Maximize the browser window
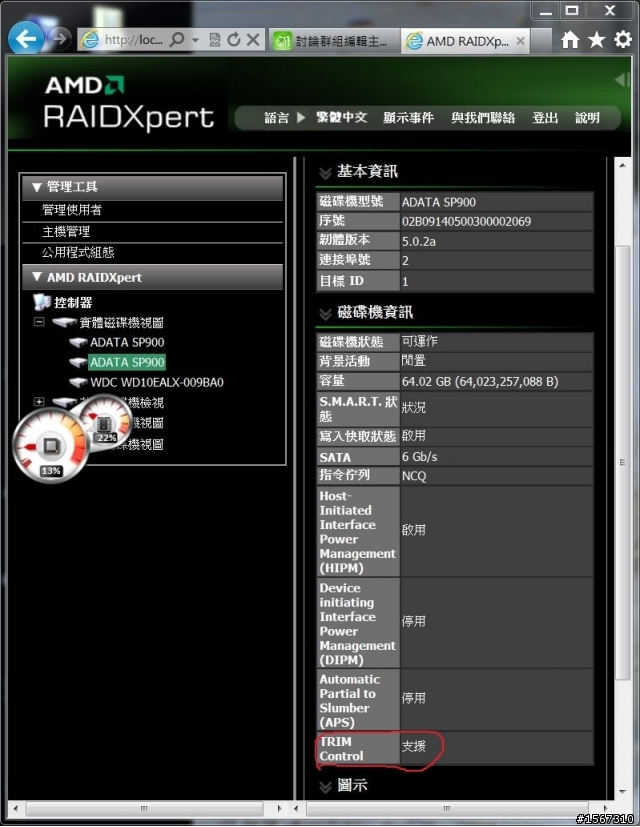This screenshot has height=827, width=640. click(572, 11)
